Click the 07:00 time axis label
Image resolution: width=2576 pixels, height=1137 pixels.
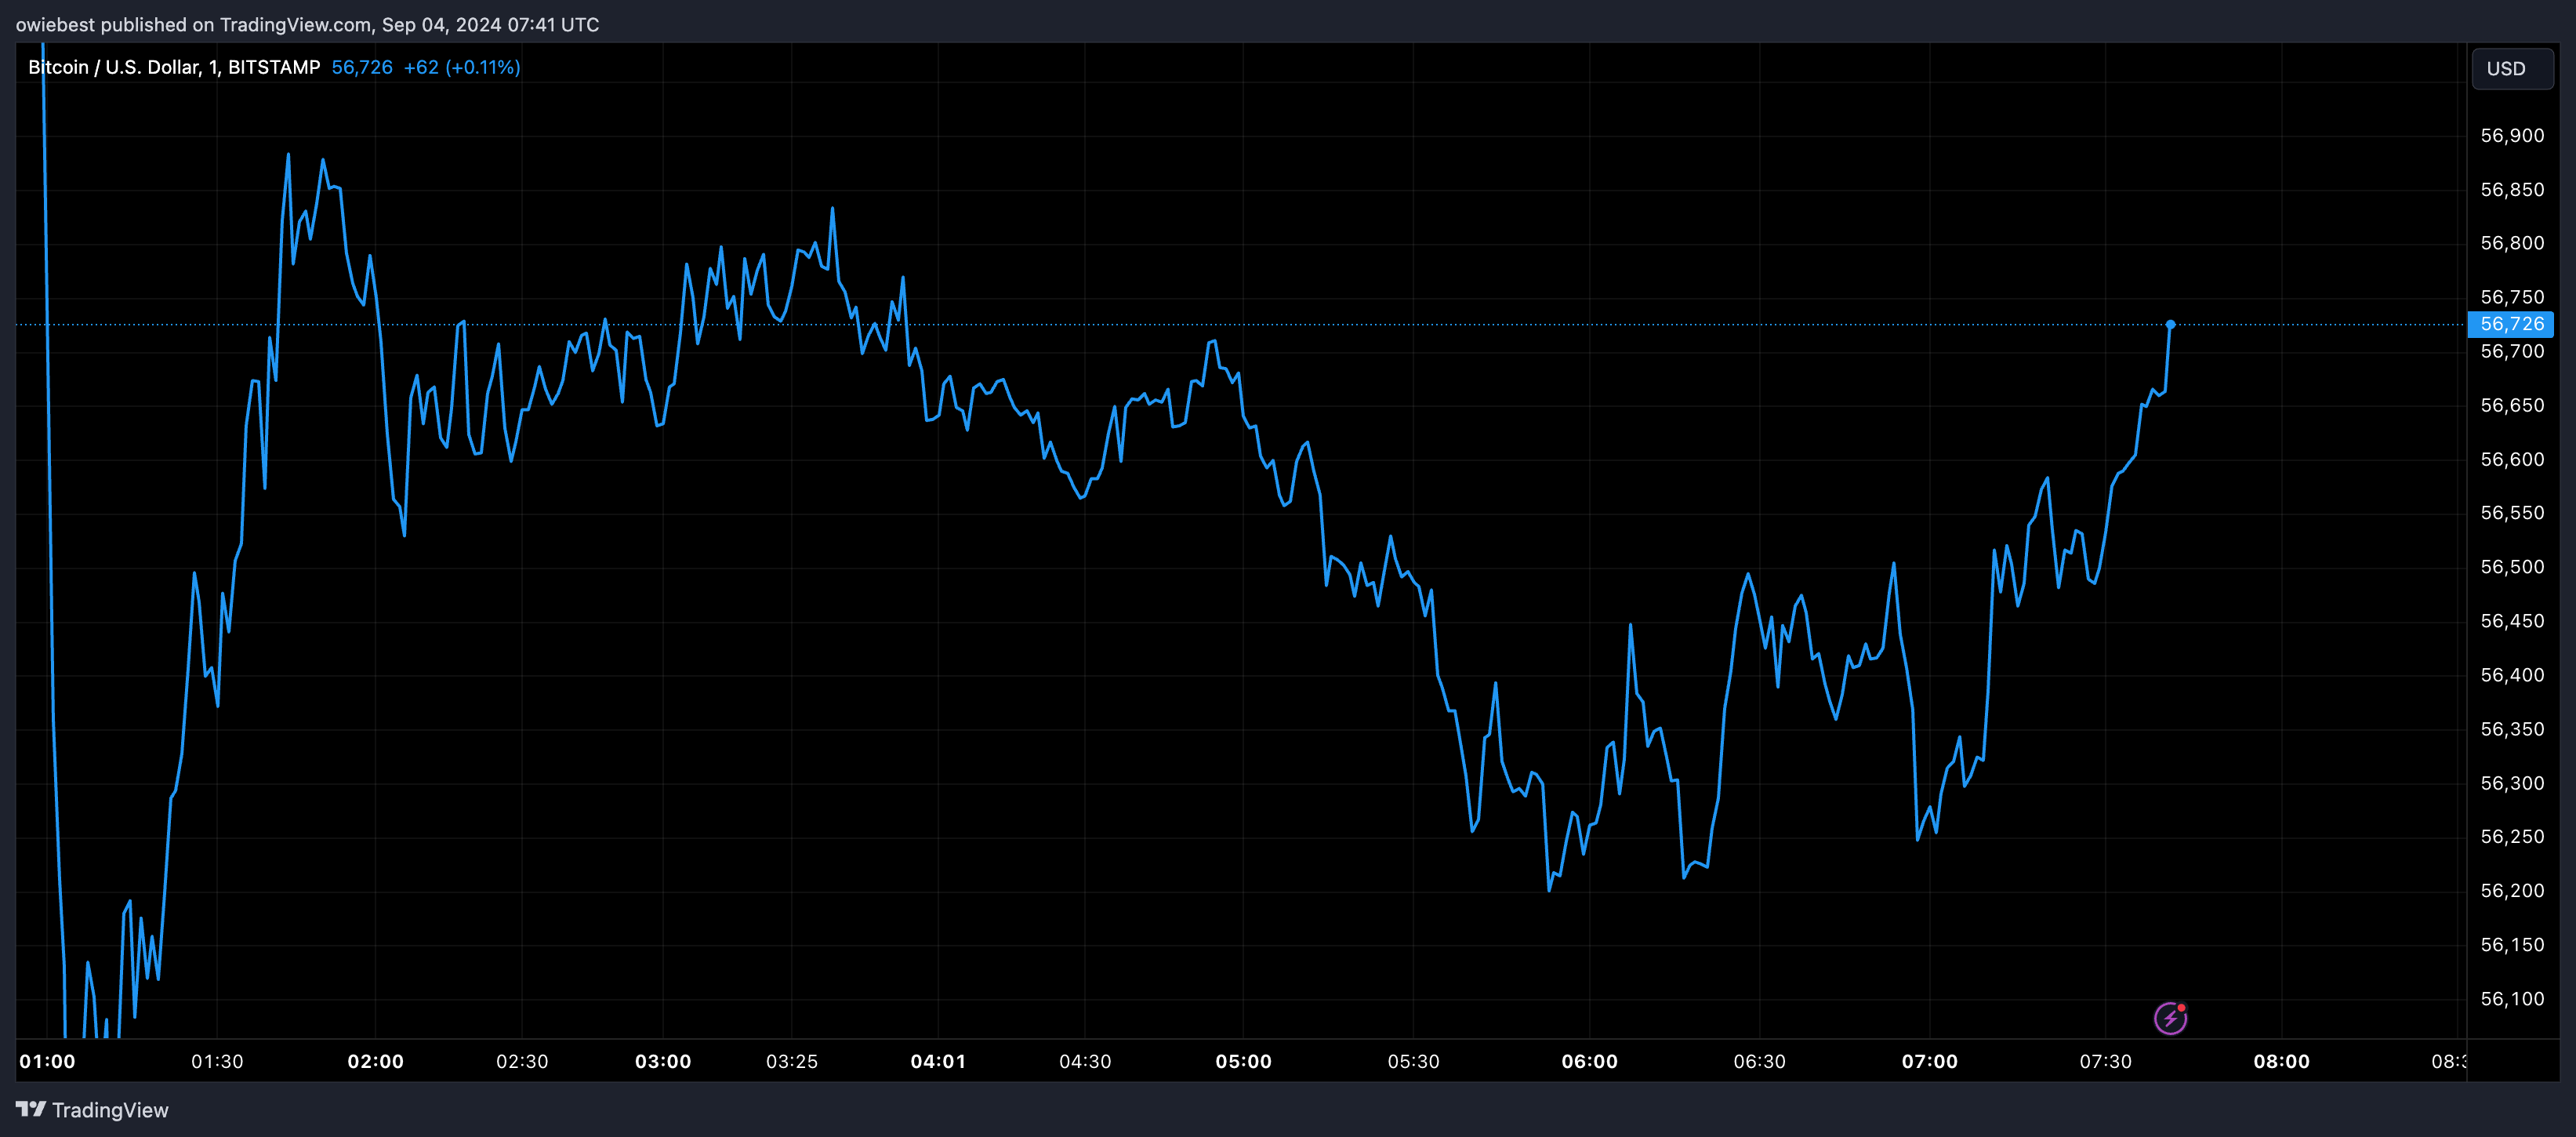click(x=1929, y=1061)
